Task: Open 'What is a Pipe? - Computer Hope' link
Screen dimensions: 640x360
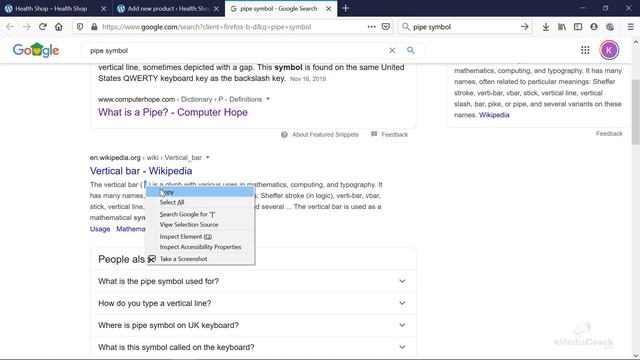Action: [x=173, y=112]
